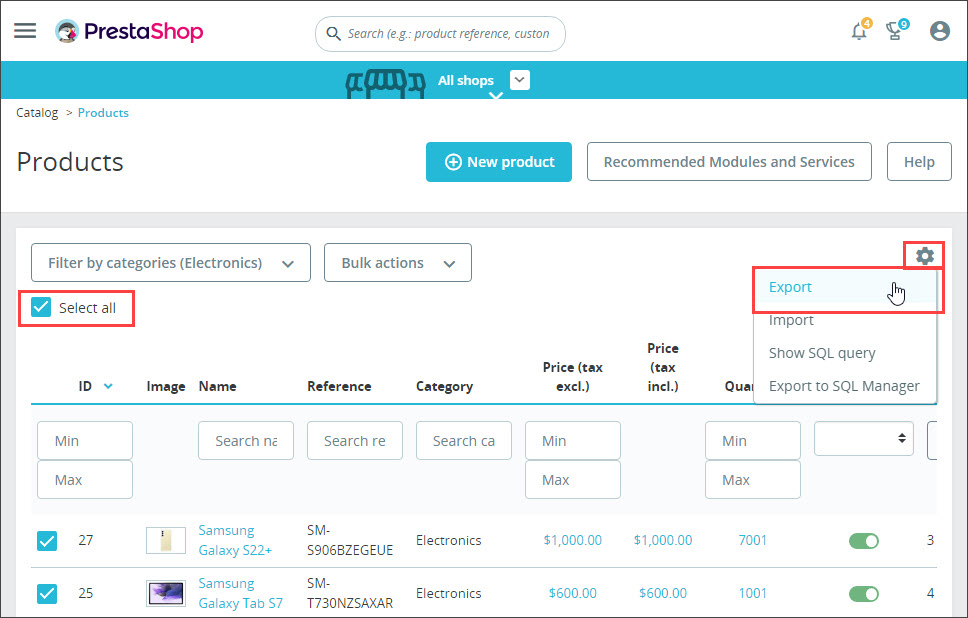Click the Price (tax incl.) column header
Image resolution: width=968 pixels, height=618 pixels.
coord(663,367)
